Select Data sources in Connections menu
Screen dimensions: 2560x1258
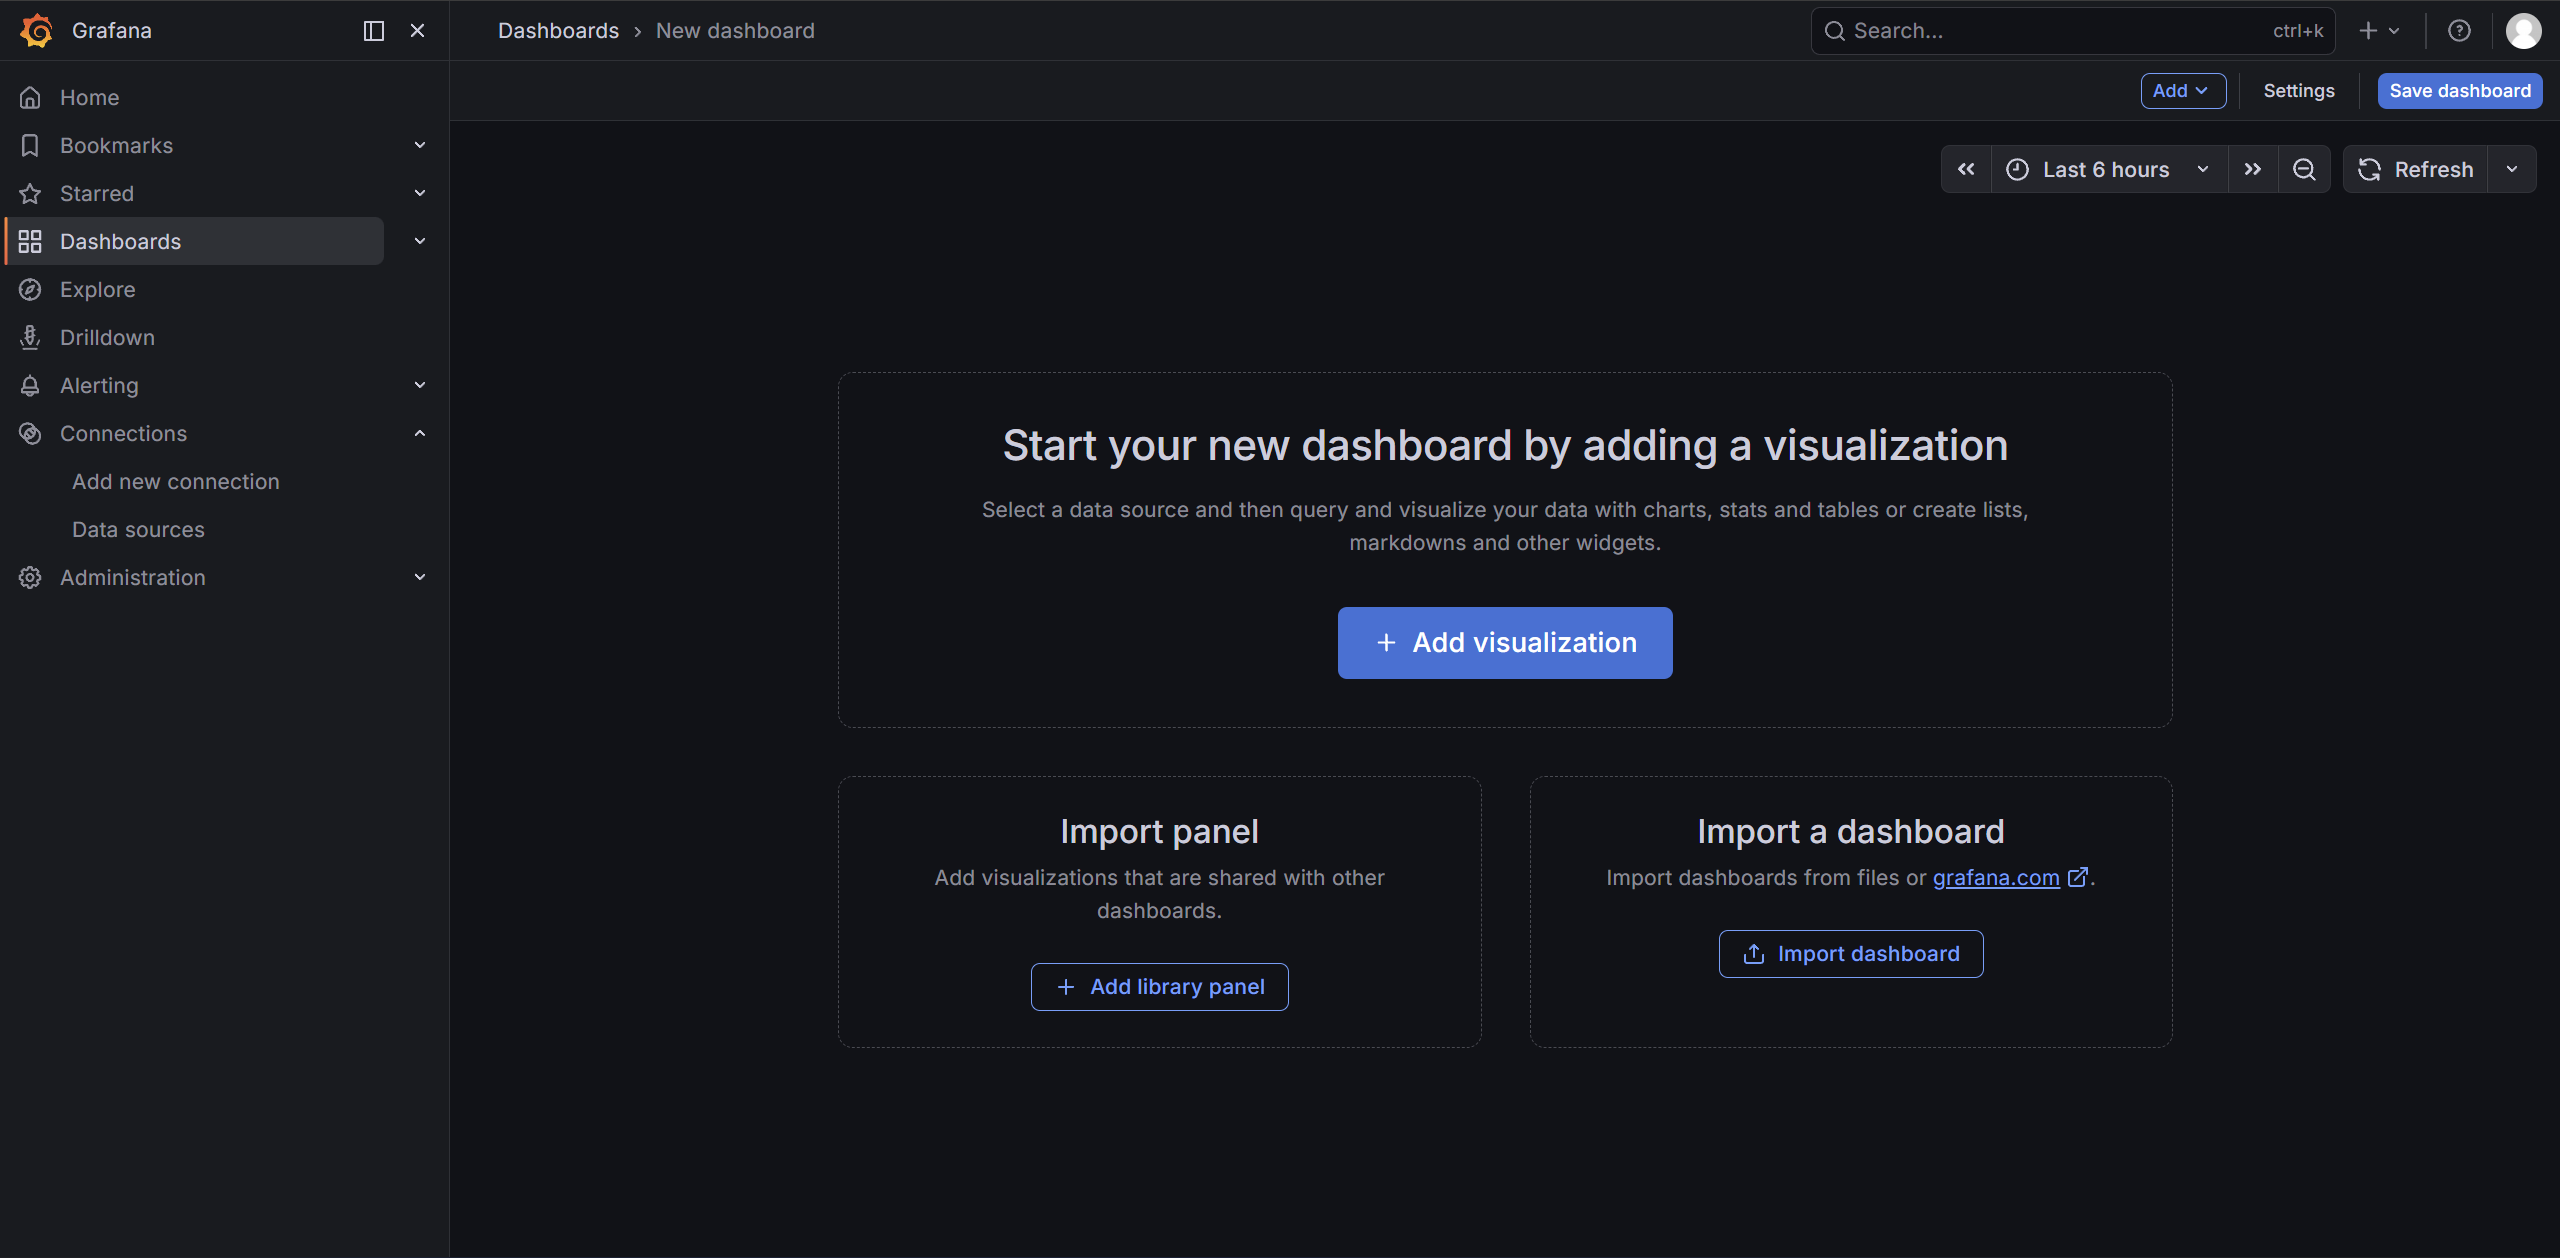138,530
